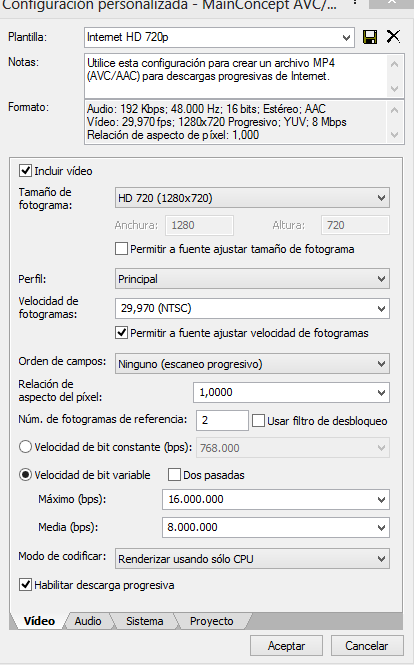Click Formato scroll up arrow
Image resolution: width=414 pixels, height=665 pixels.
tap(394, 110)
